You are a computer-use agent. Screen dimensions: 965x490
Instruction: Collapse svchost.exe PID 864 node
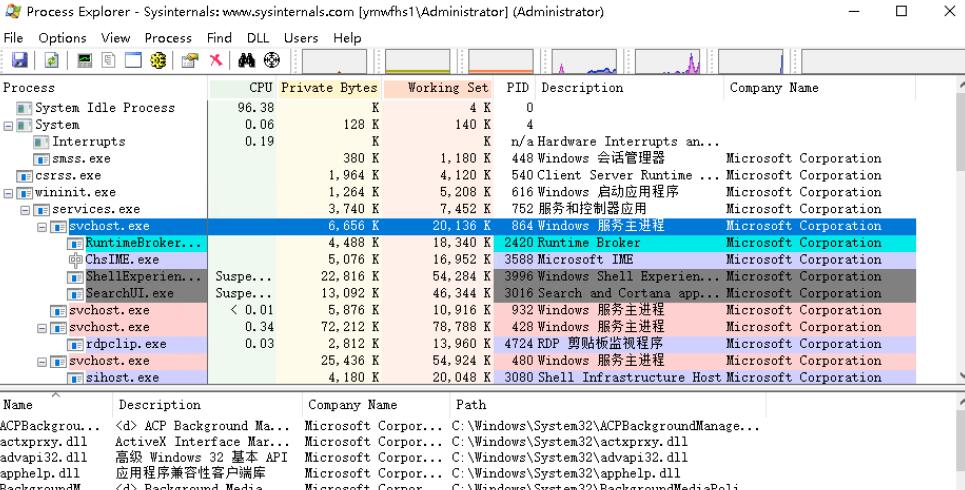42,227
